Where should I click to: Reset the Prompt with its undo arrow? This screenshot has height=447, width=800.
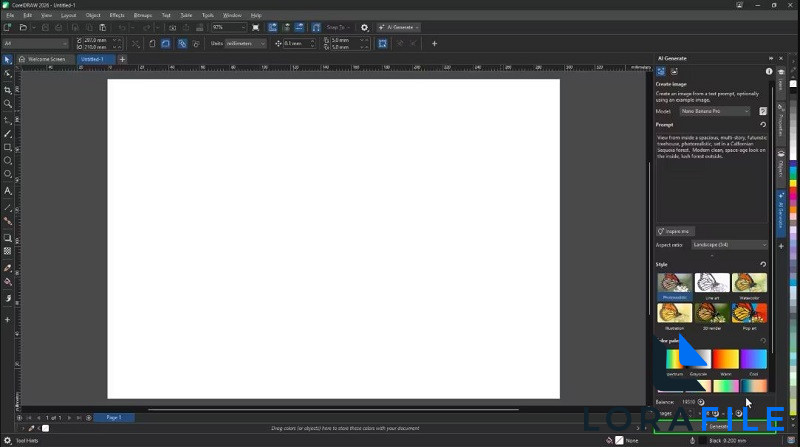(763, 125)
